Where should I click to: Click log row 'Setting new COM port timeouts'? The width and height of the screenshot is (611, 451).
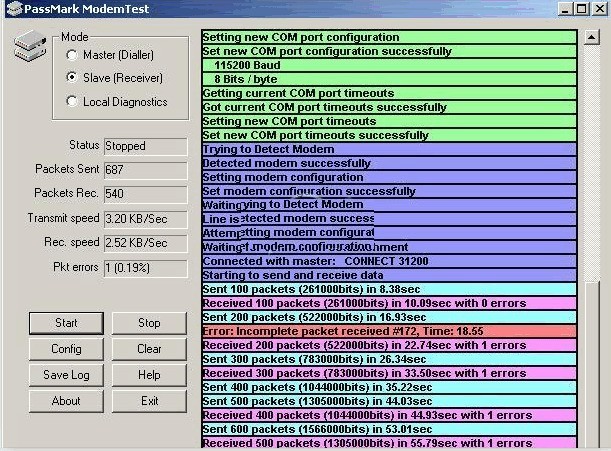[389, 122]
